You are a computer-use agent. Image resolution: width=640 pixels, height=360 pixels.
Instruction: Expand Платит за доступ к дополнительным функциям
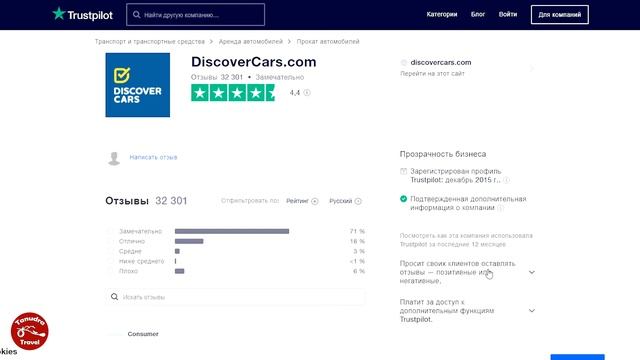tap(467, 311)
